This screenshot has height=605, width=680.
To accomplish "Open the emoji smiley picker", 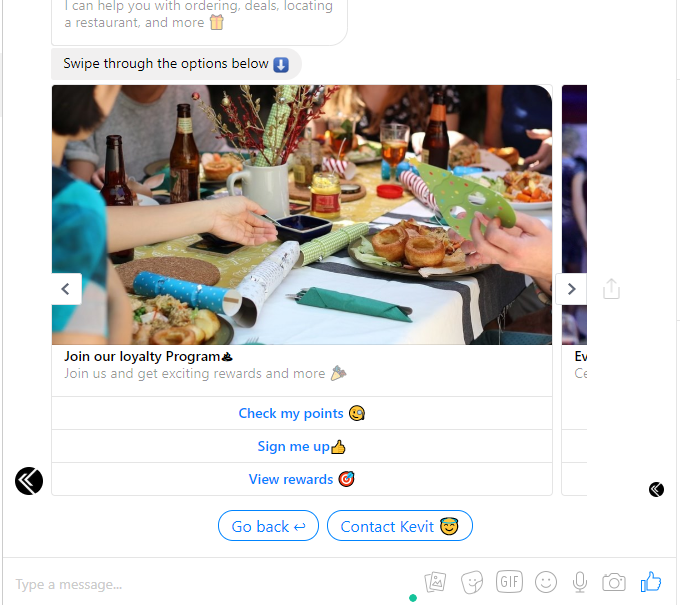I will tap(546, 582).
